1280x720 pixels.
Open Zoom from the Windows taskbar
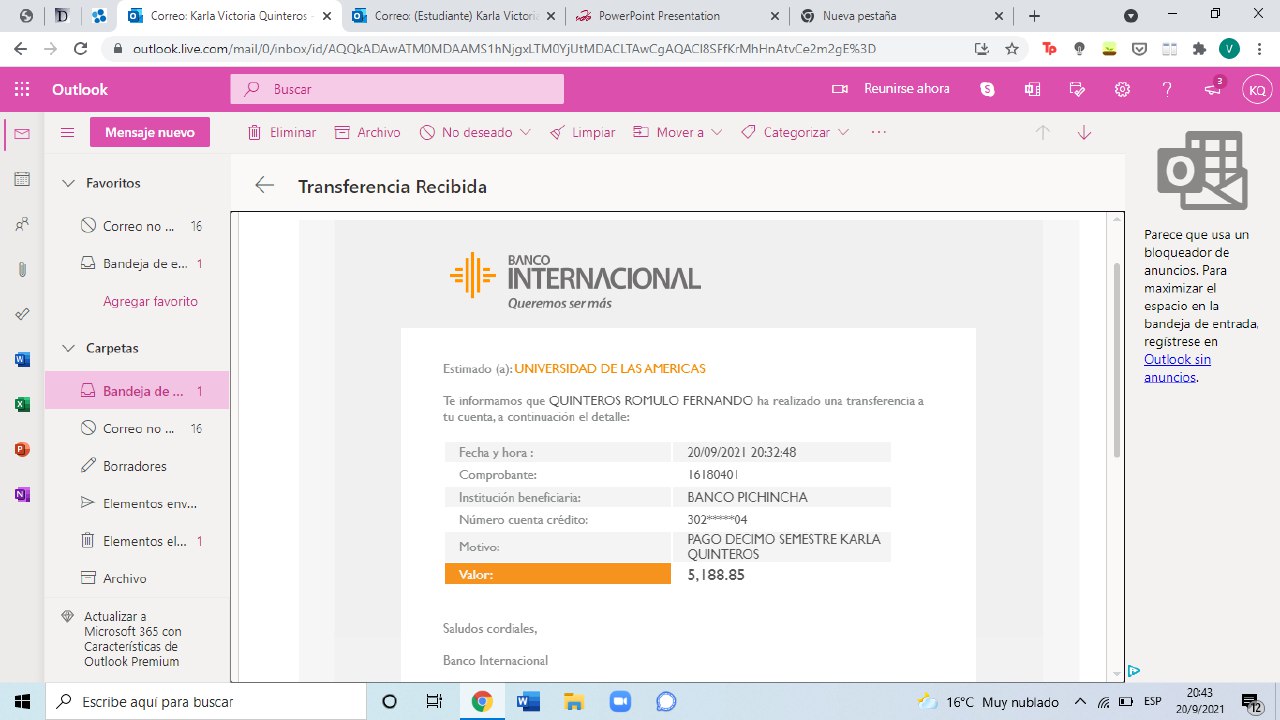tap(620, 701)
